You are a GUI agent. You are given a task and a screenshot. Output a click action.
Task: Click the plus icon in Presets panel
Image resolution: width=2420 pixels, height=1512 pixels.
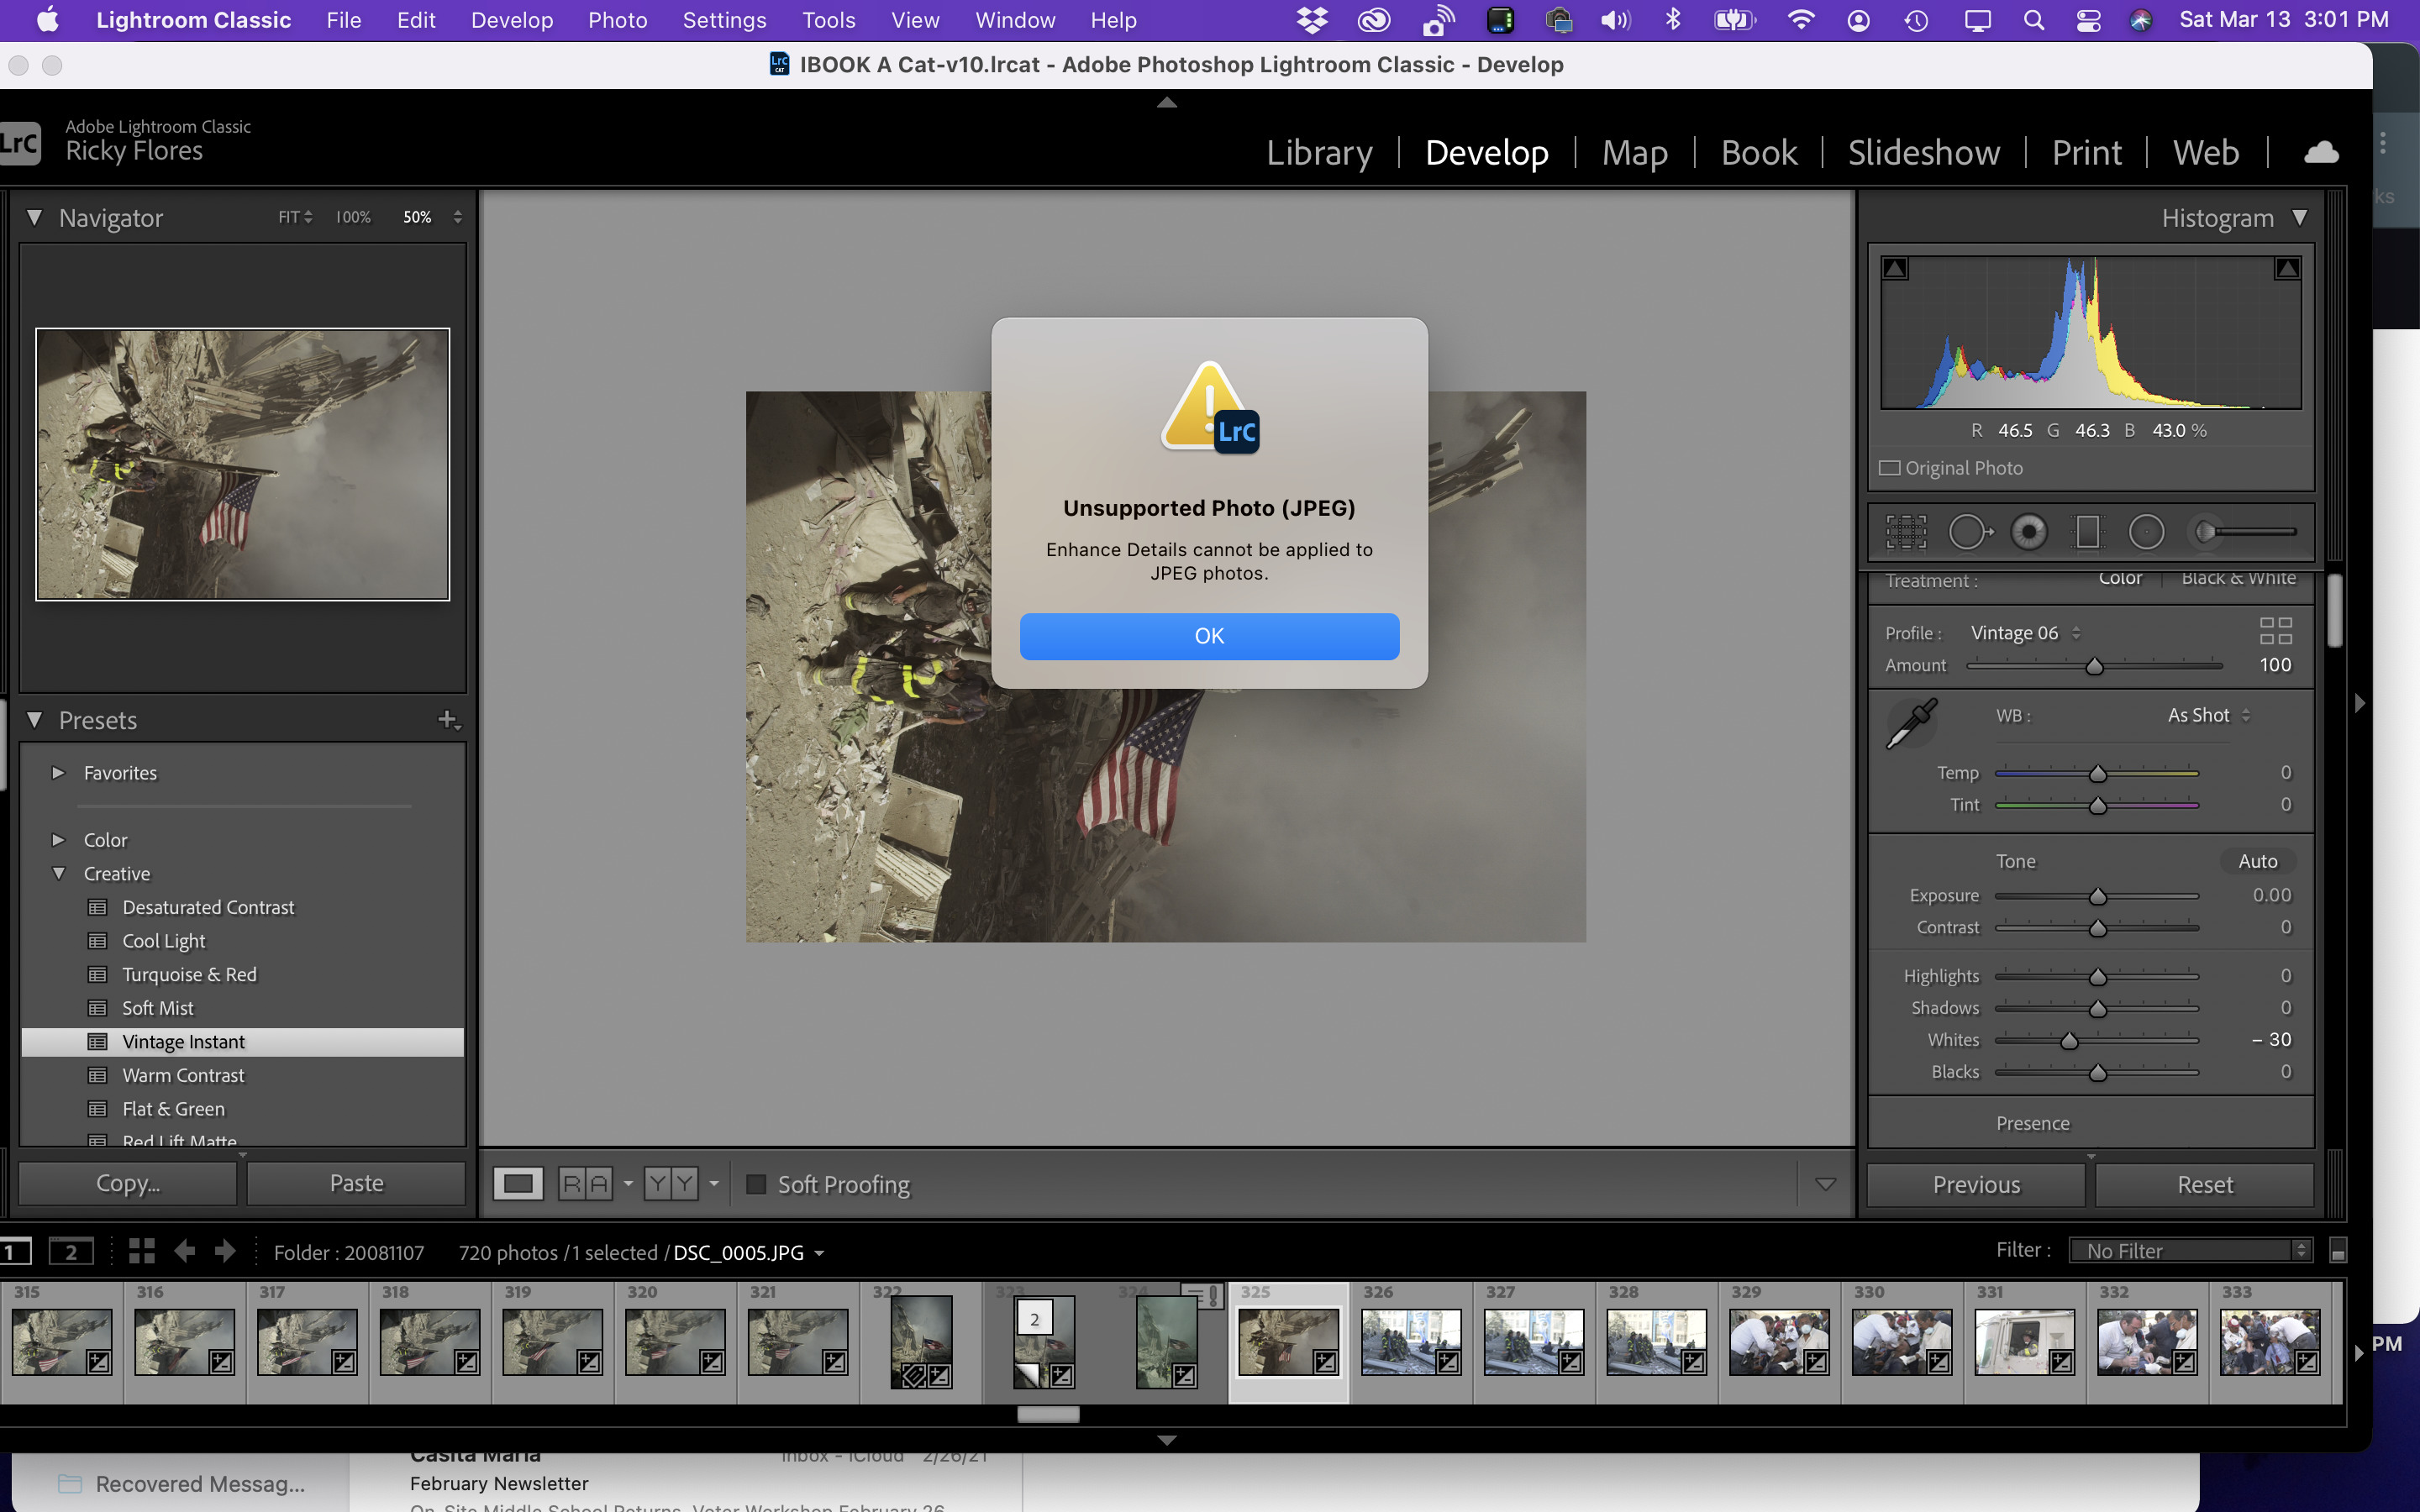[x=448, y=720]
